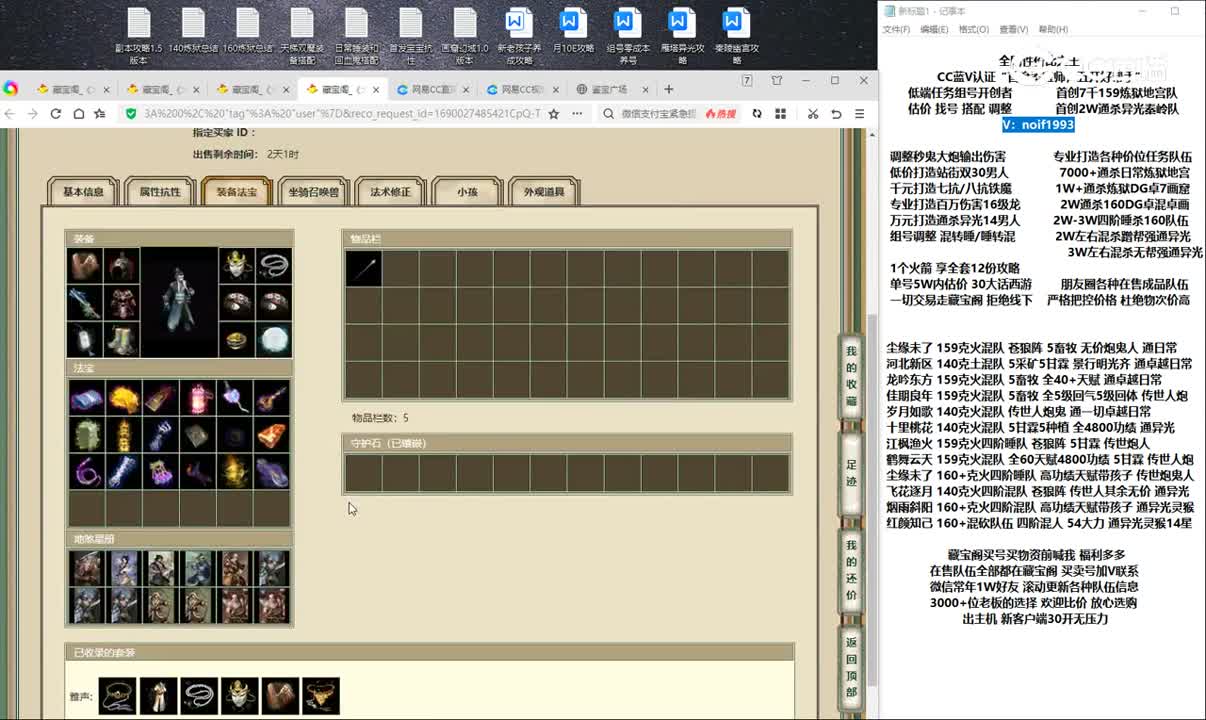Click the helmet equipment icon
1206x720 pixels.
[x=122, y=266]
